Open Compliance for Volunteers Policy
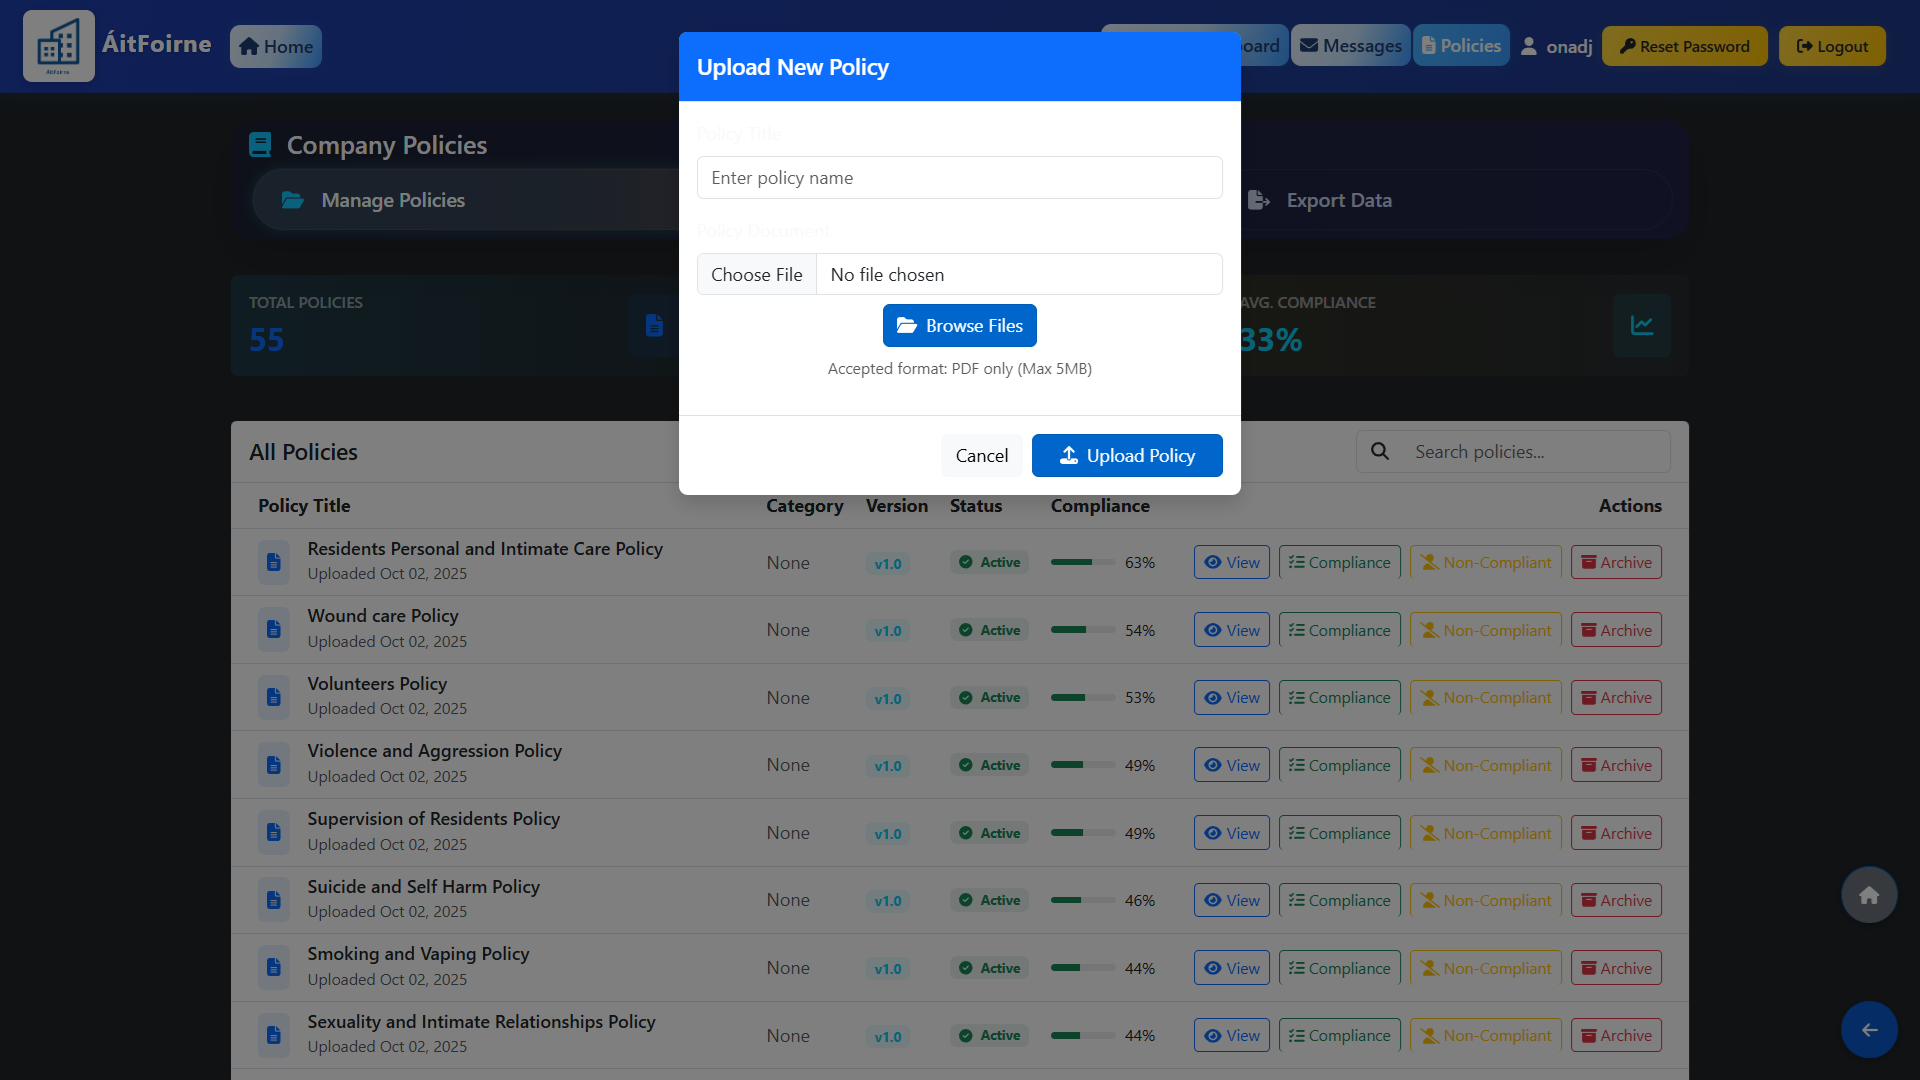1920x1080 pixels. click(1339, 697)
